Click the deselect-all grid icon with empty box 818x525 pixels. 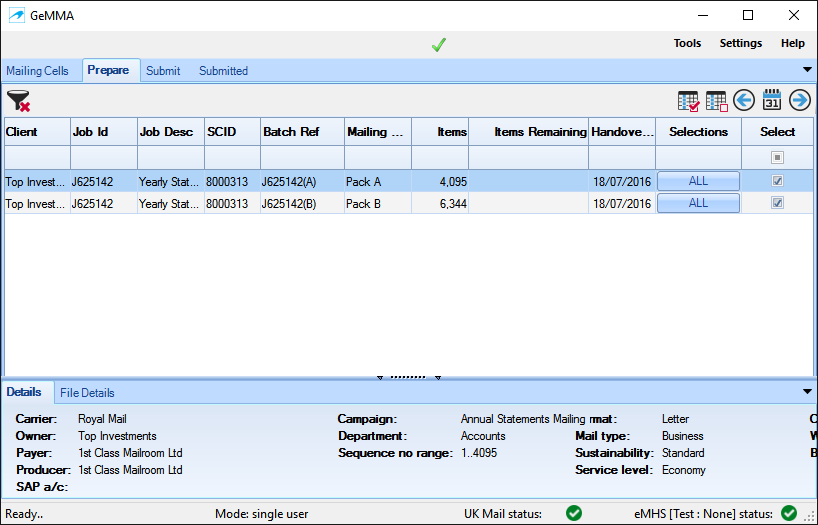point(716,101)
